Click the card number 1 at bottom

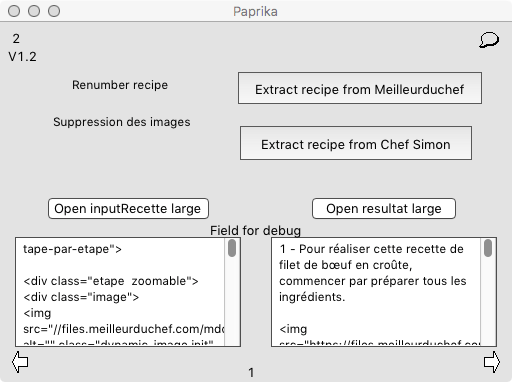(251, 373)
